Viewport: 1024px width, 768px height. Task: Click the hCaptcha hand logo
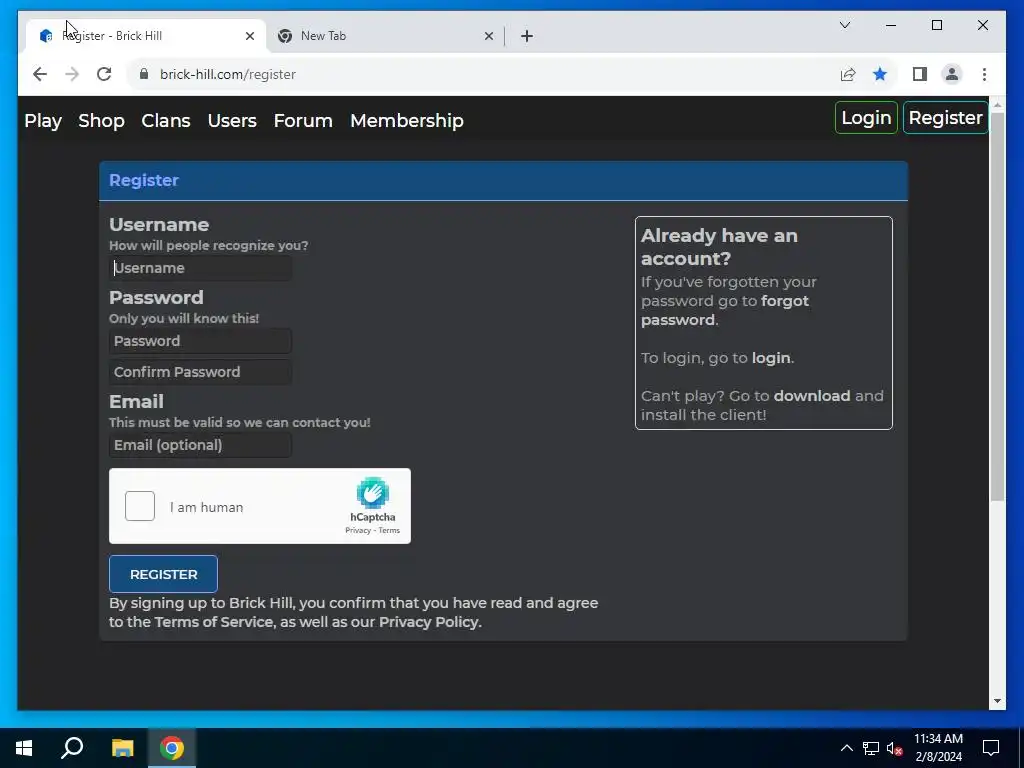(373, 493)
